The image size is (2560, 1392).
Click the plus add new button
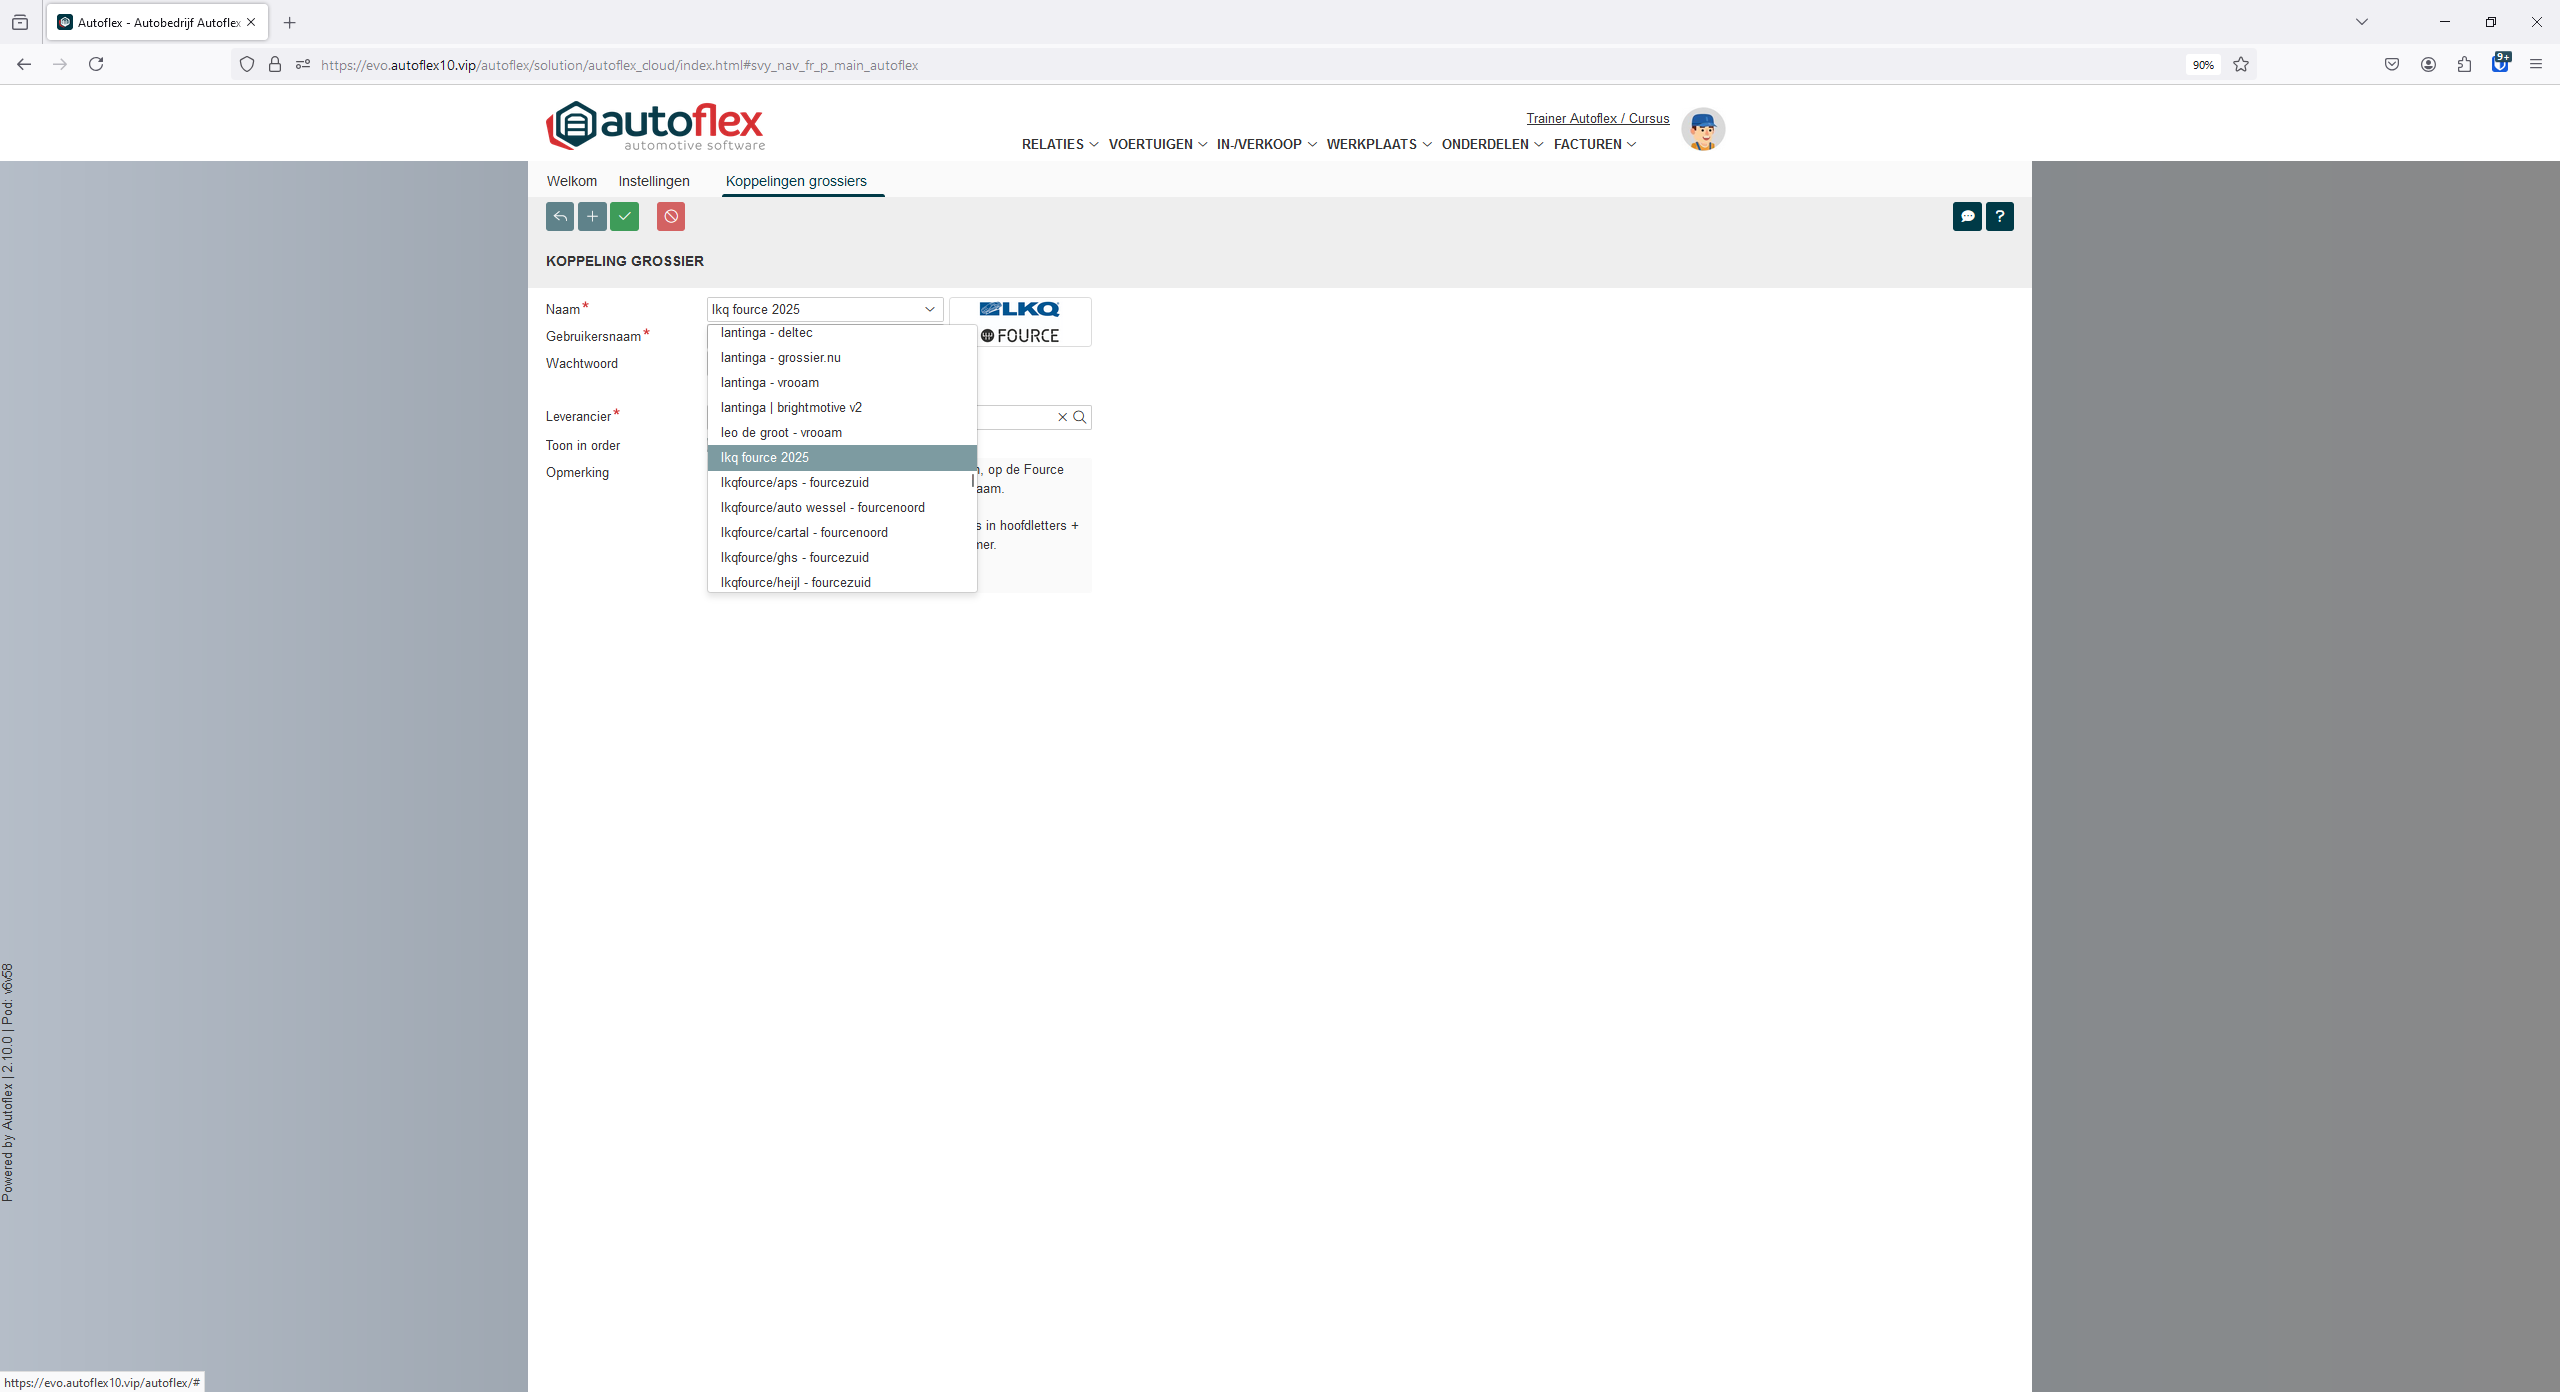[592, 216]
